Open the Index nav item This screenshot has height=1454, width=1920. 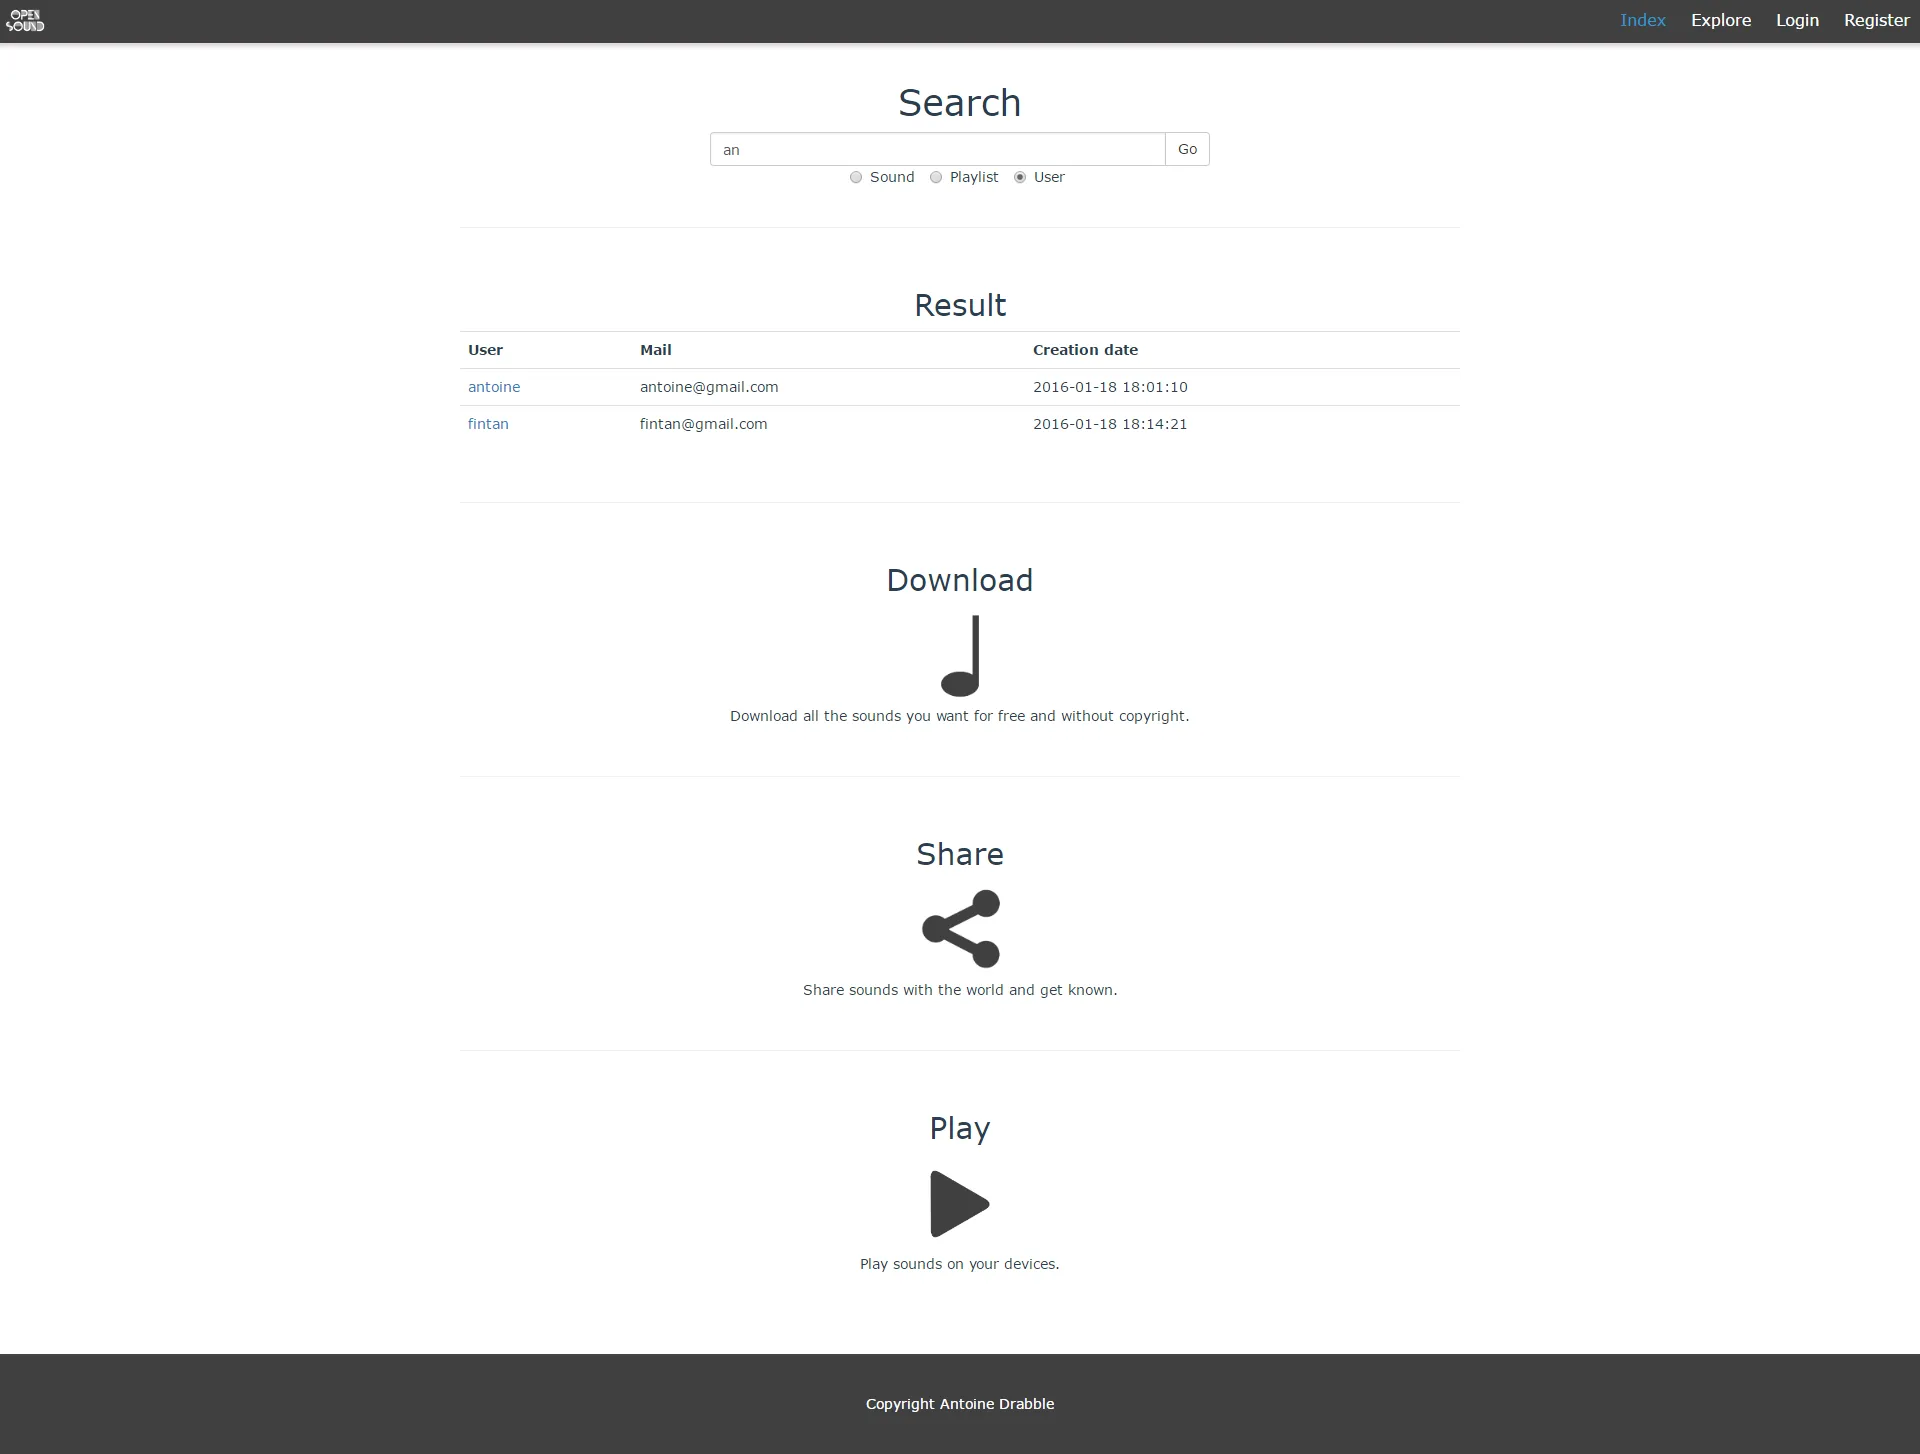pos(1643,20)
